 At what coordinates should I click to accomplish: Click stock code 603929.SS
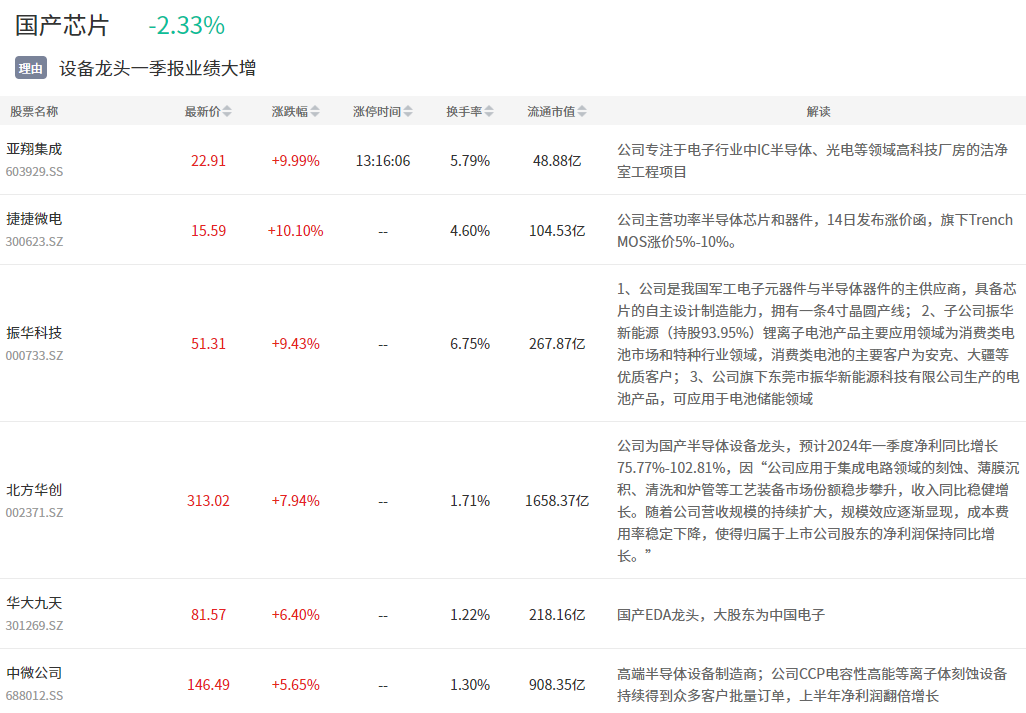pyautogui.click(x=34, y=172)
